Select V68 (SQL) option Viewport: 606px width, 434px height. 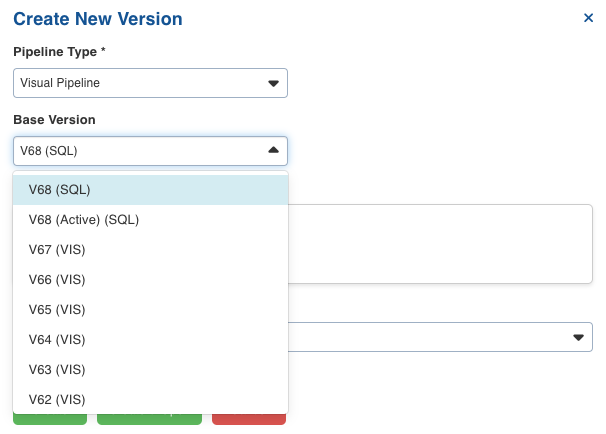click(150, 190)
